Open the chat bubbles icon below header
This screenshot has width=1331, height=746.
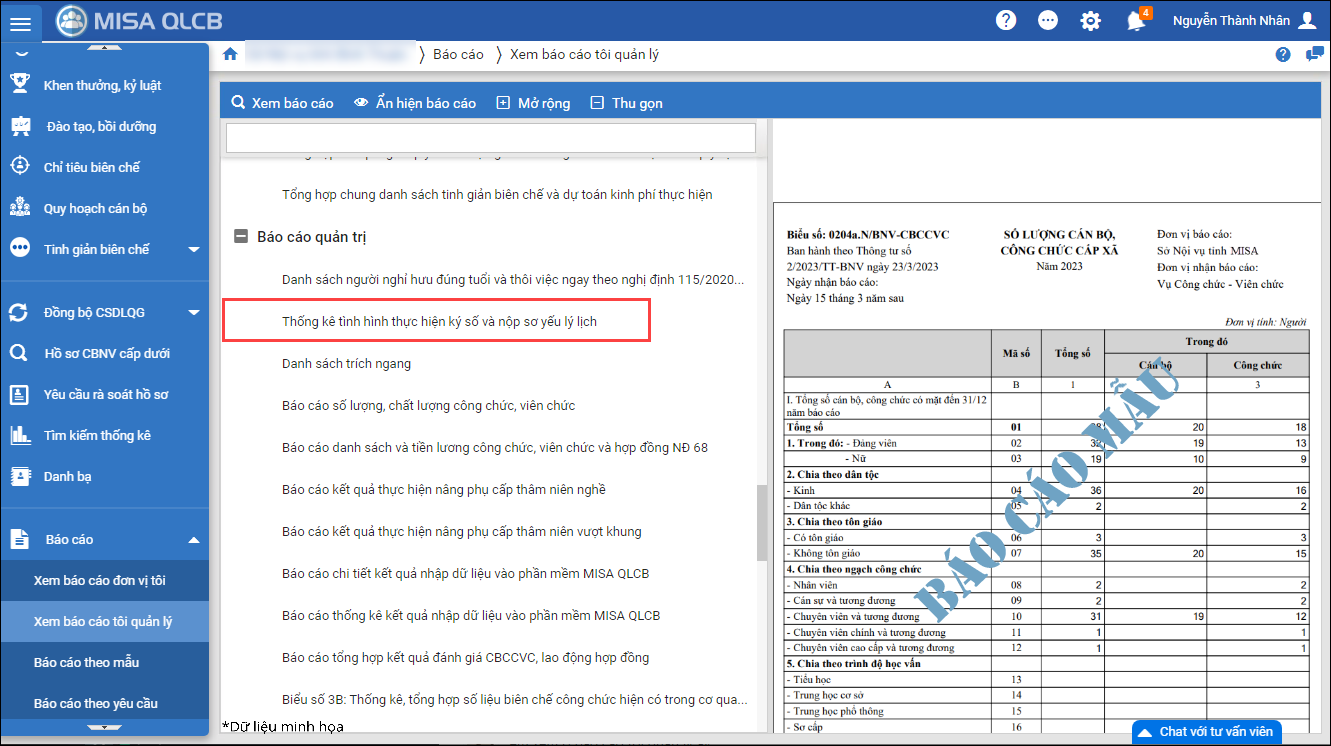pyautogui.click(x=1314, y=54)
